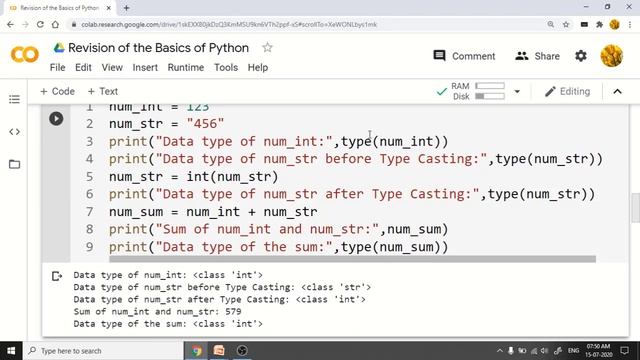
Task: Click the Google Drive icon beside the notebook title
Action: [x=59, y=48]
